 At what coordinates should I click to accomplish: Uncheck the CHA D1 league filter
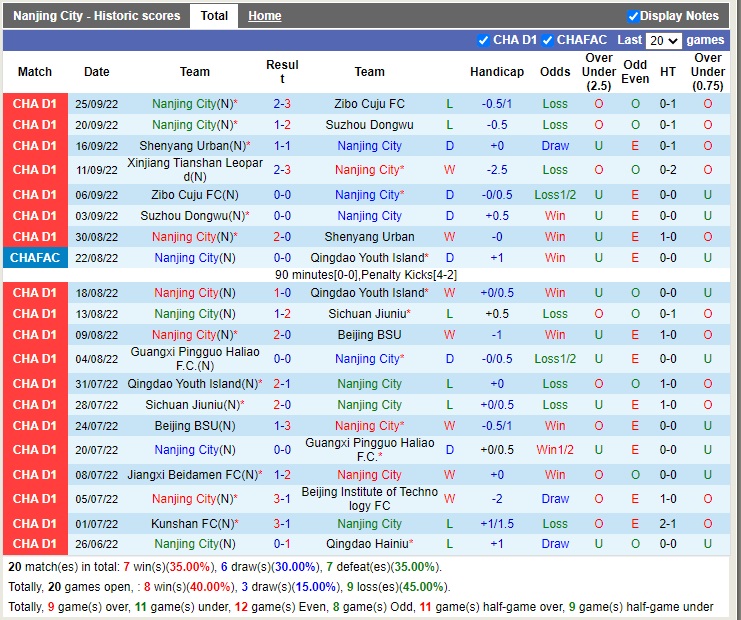[484, 40]
